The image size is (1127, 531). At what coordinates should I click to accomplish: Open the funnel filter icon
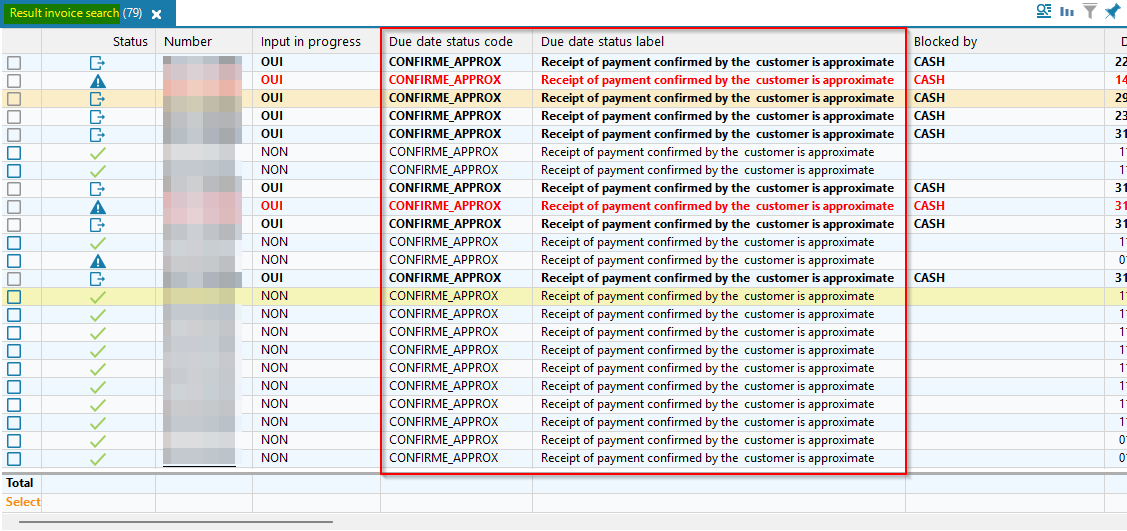click(x=1090, y=12)
